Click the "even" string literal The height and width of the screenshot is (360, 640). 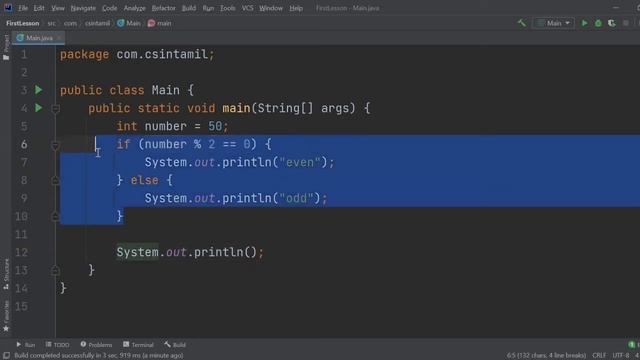[x=300, y=162]
